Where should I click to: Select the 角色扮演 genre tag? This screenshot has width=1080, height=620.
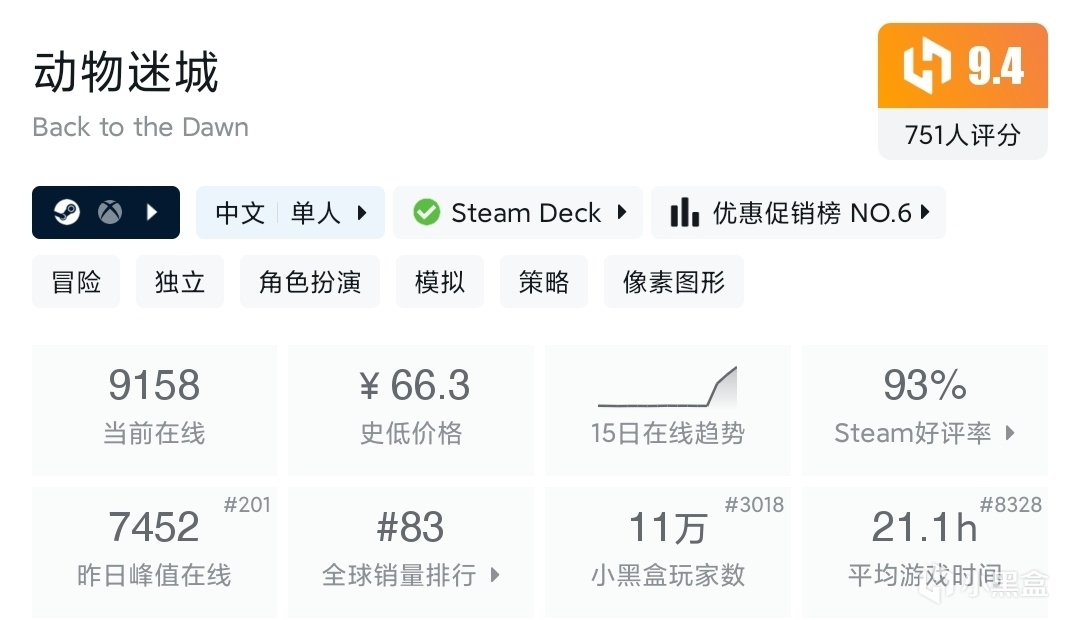pos(310,282)
